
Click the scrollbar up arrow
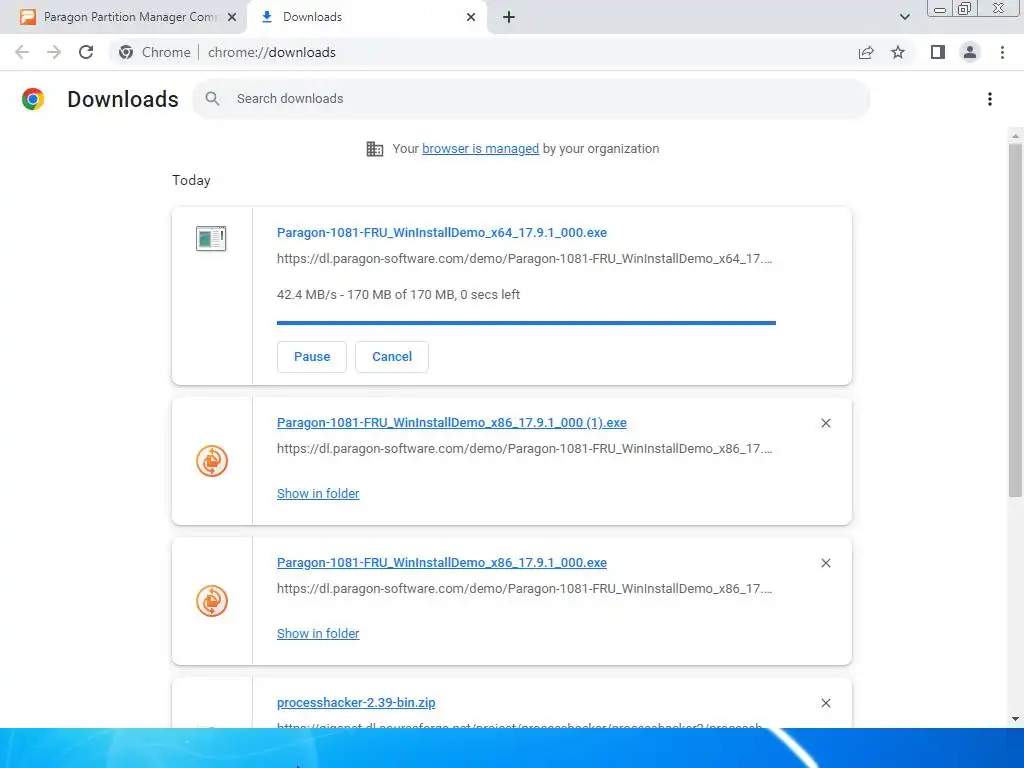(x=1015, y=136)
